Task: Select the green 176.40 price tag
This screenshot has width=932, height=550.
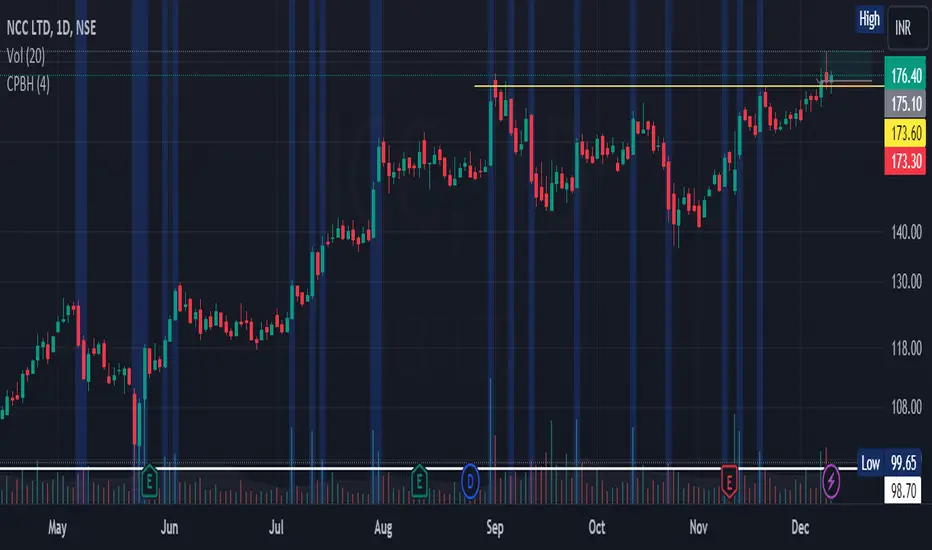Action: pos(905,76)
